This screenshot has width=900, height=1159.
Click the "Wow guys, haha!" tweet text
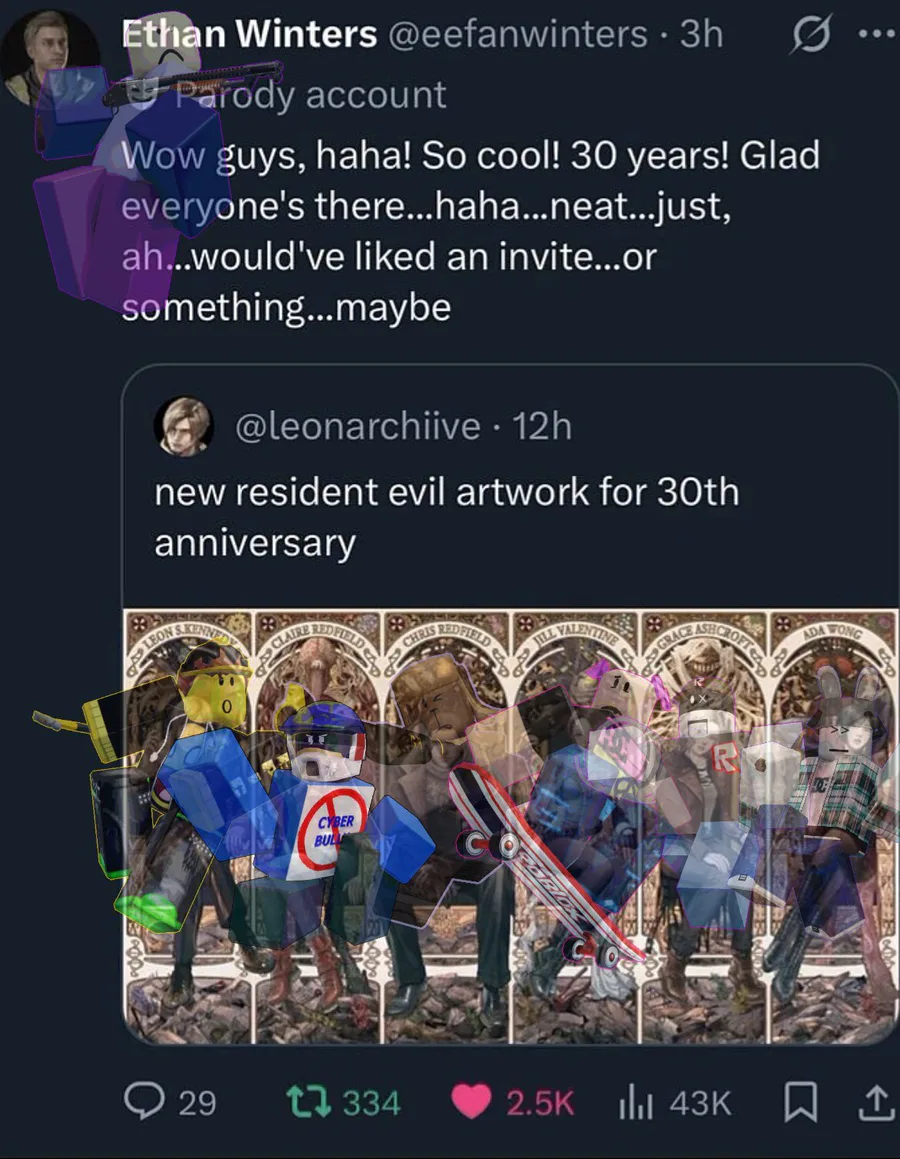click(470, 231)
